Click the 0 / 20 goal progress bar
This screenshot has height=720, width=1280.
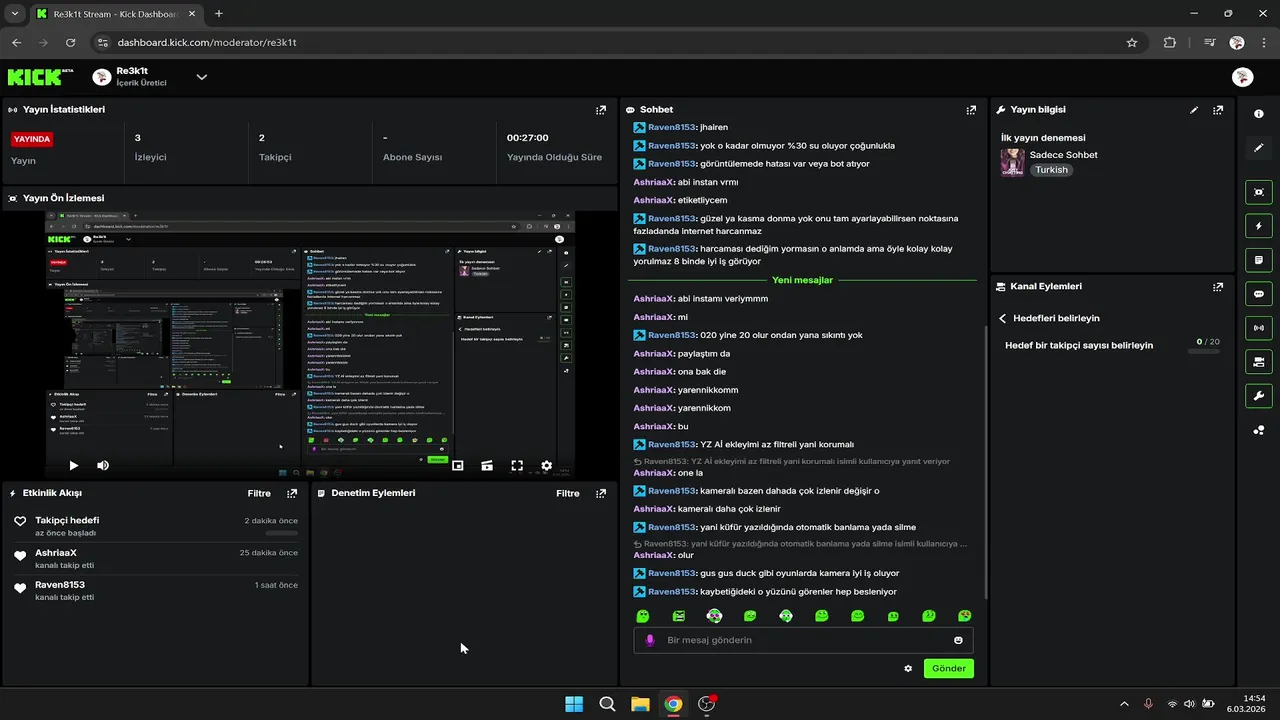tap(1203, 352)
